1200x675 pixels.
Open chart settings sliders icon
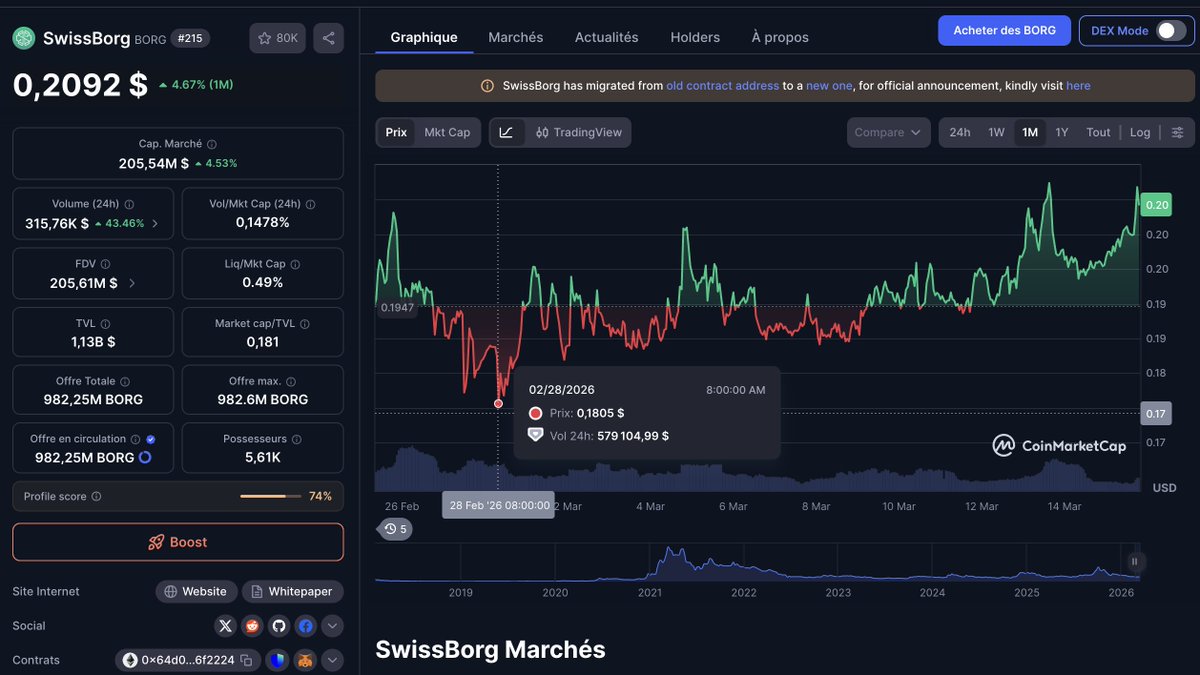[1178, 132]
